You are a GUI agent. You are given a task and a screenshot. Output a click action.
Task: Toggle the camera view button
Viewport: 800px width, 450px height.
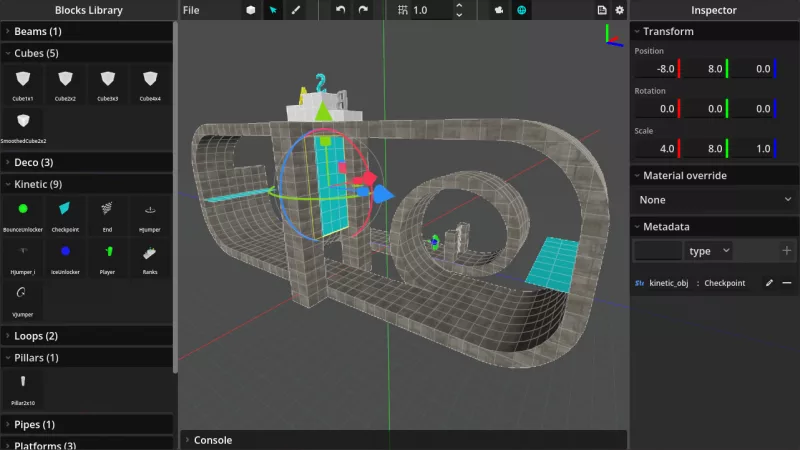click(x=499, y=10)
